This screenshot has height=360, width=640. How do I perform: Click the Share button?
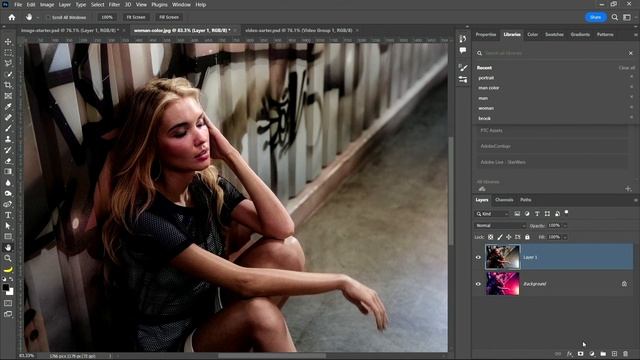[596, 17]
